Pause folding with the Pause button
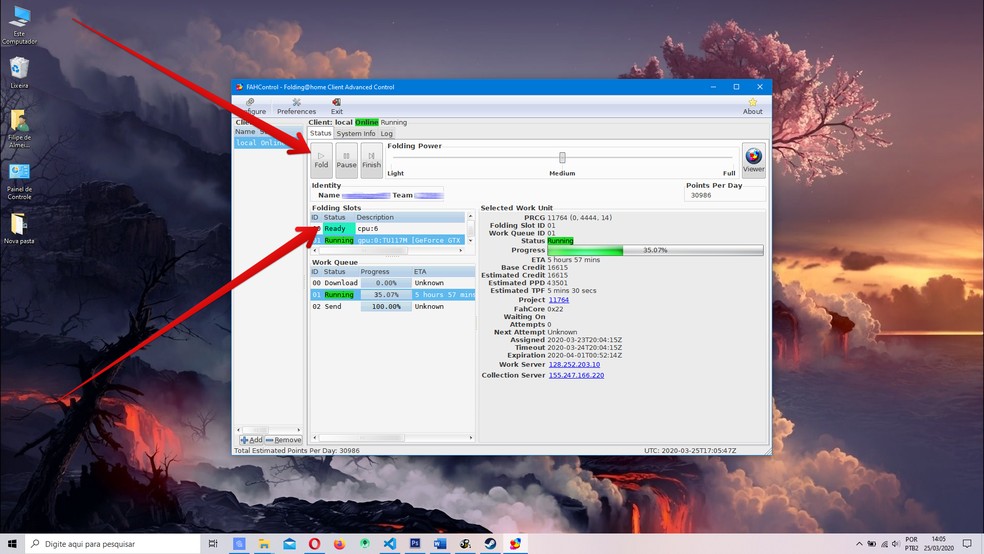Screen dimensions: 984x554 click(x=346, y=160)
